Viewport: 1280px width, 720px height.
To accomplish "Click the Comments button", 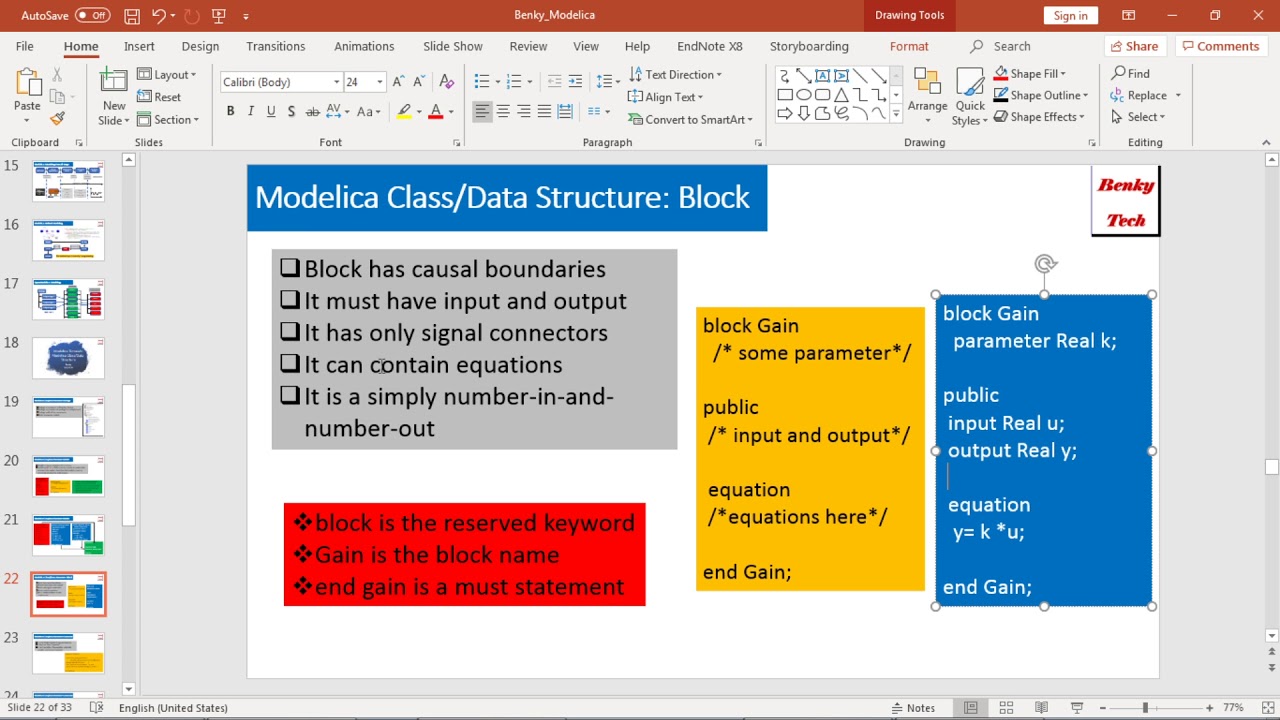I will pyautogui.click(x=1218, y=46).
